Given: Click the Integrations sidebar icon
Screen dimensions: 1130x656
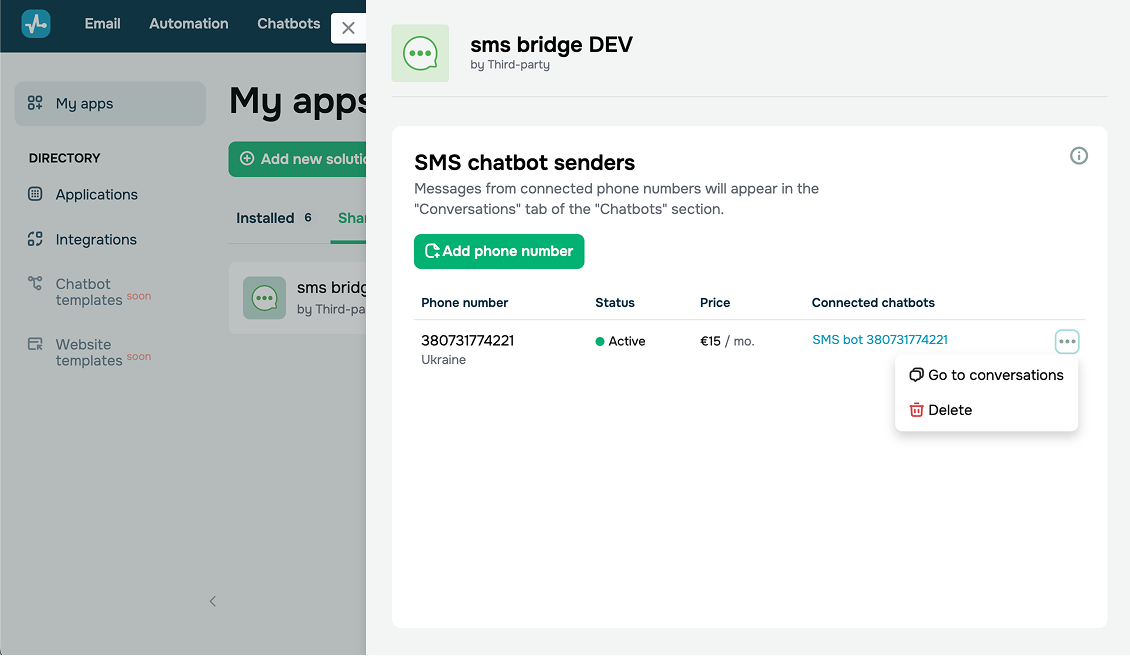Looking at the screenshot, I should (36, 239).
